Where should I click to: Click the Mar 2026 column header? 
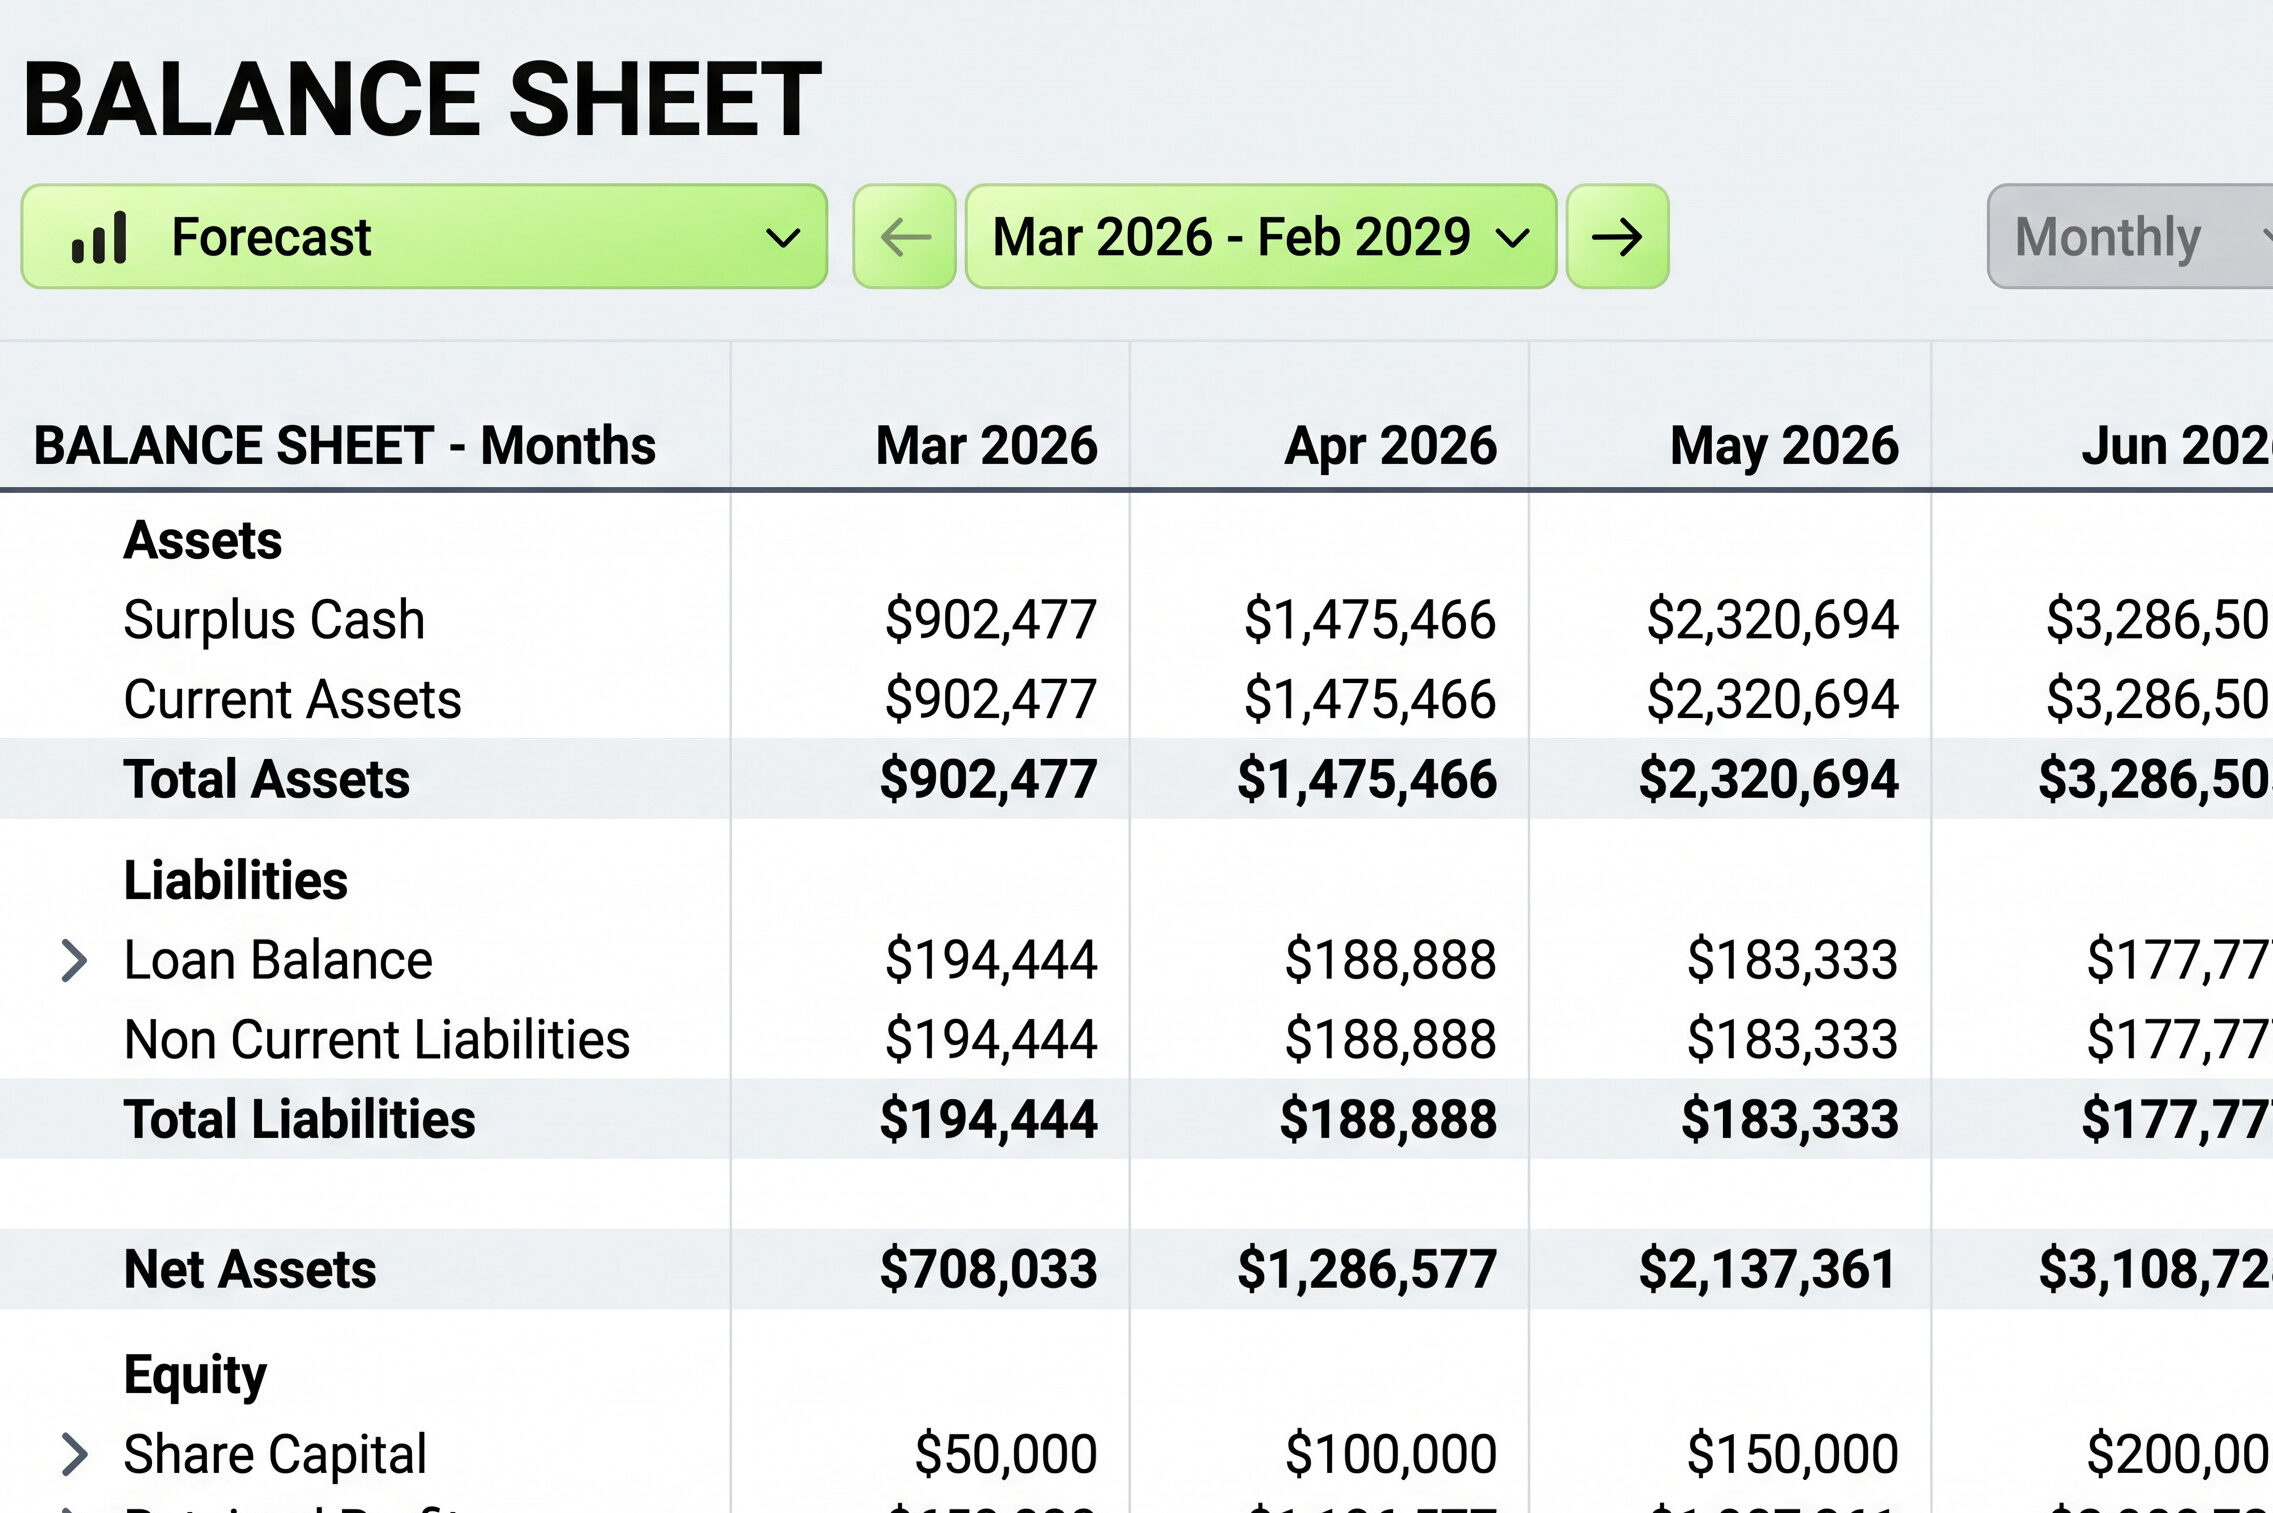point(986,445)
